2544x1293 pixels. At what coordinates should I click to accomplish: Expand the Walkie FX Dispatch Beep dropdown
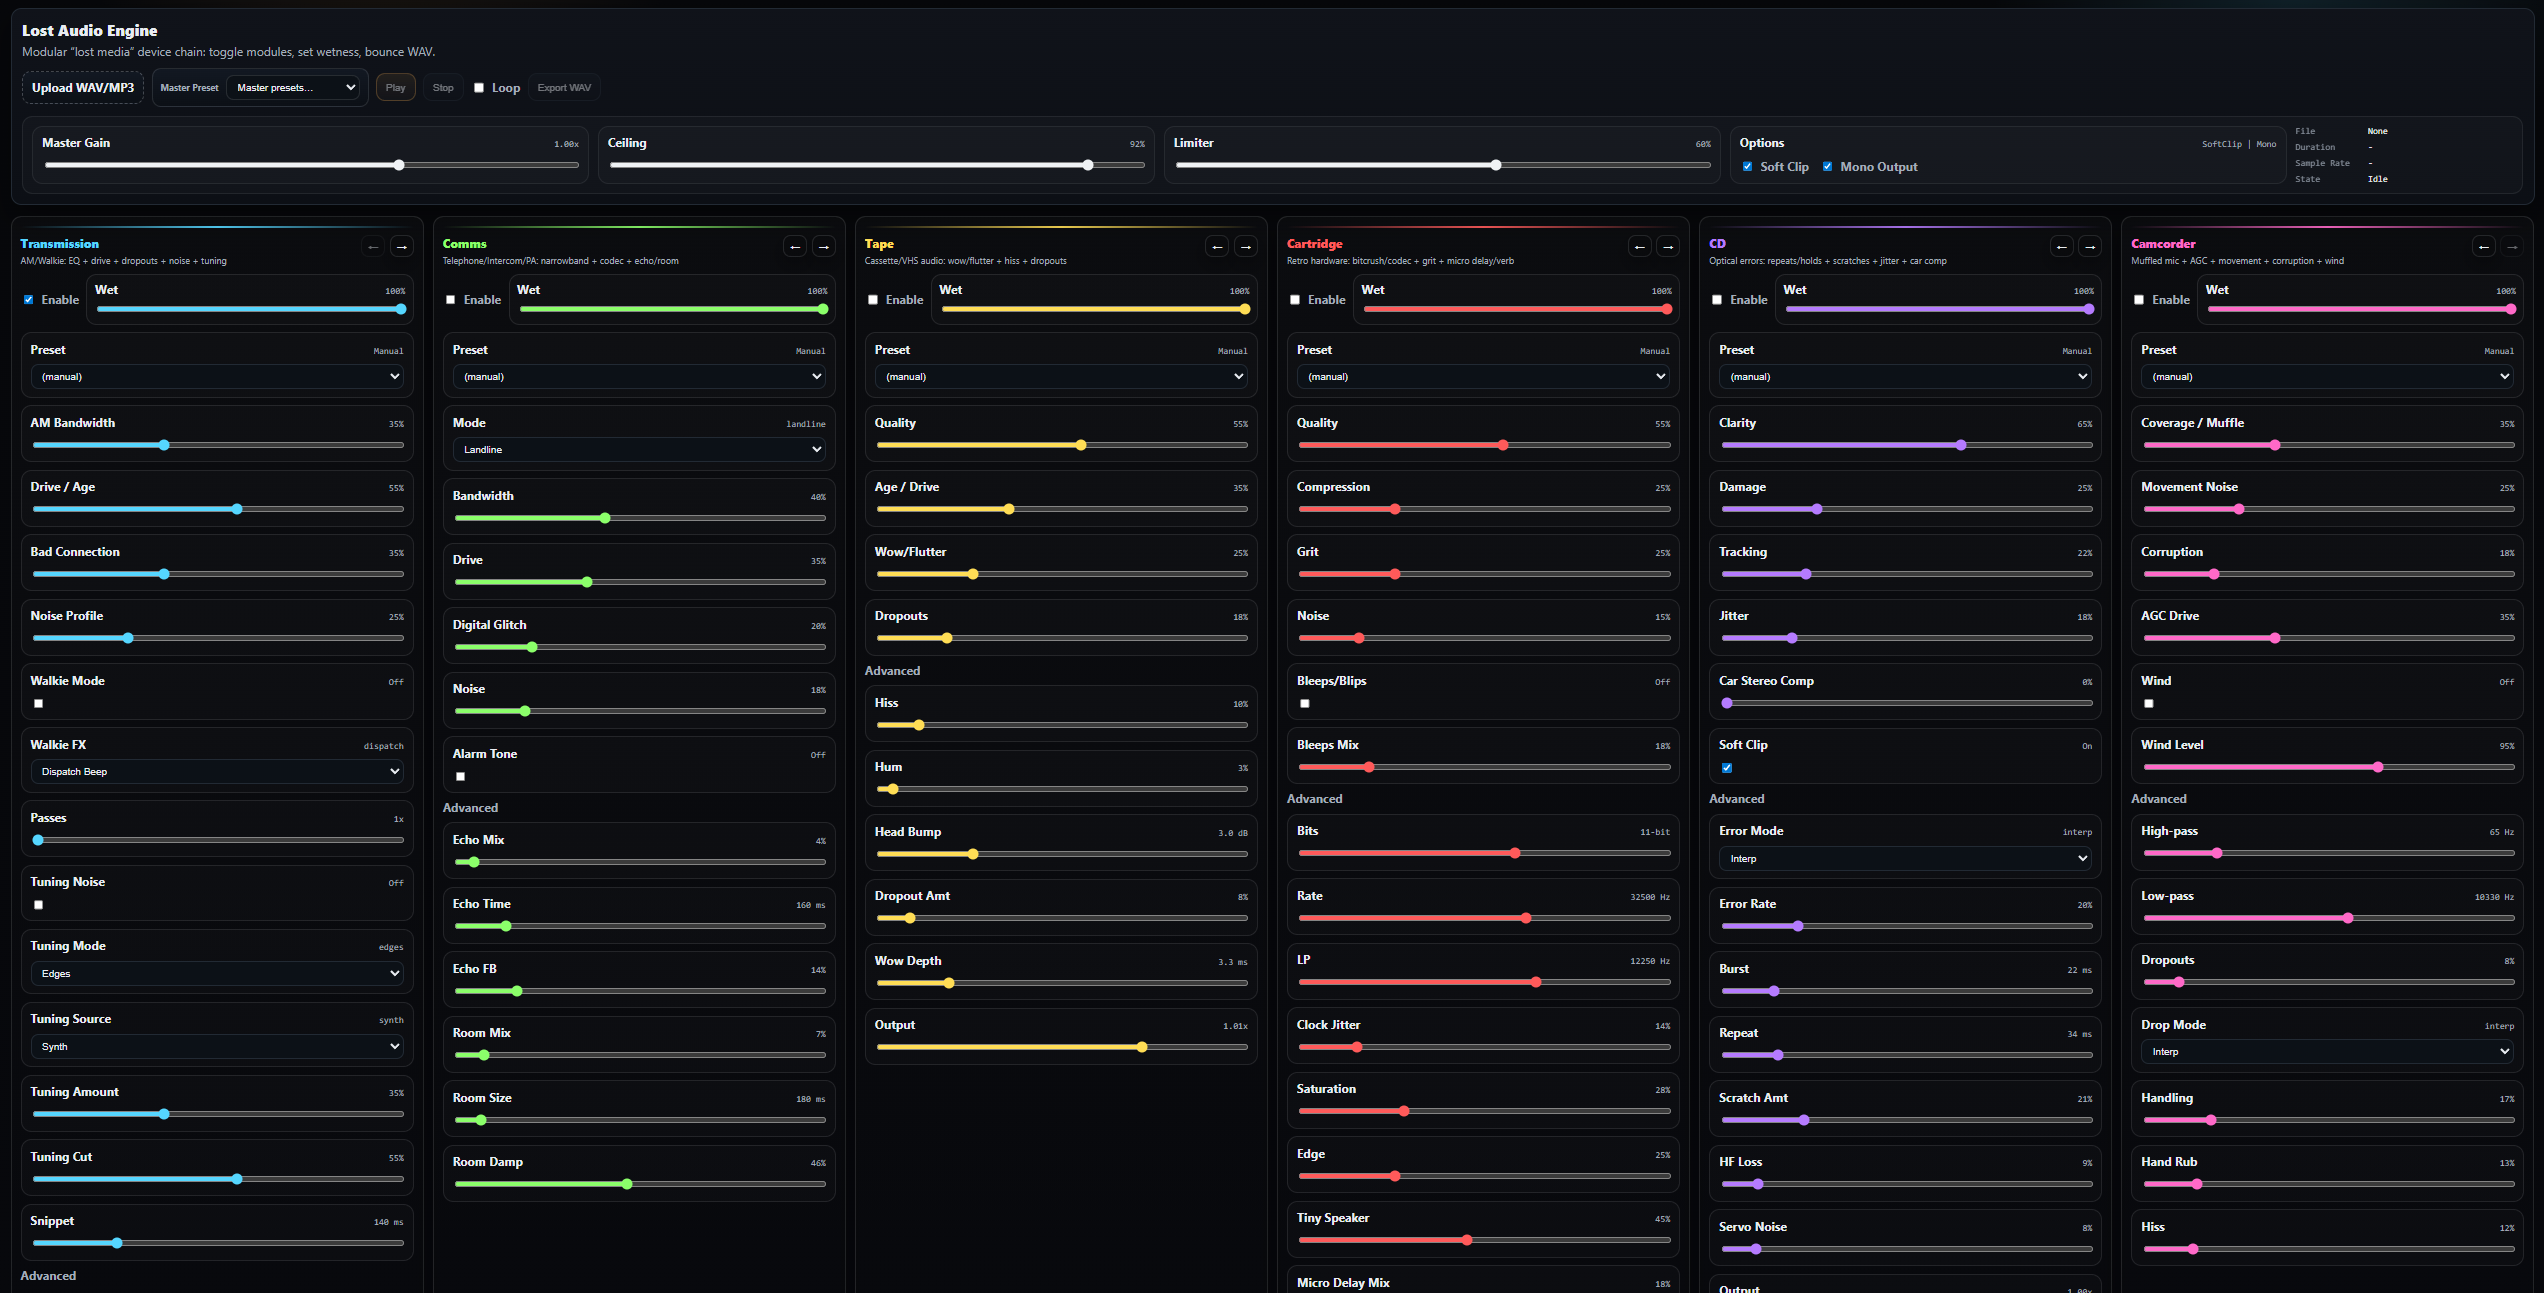click(x=217, y=772)
